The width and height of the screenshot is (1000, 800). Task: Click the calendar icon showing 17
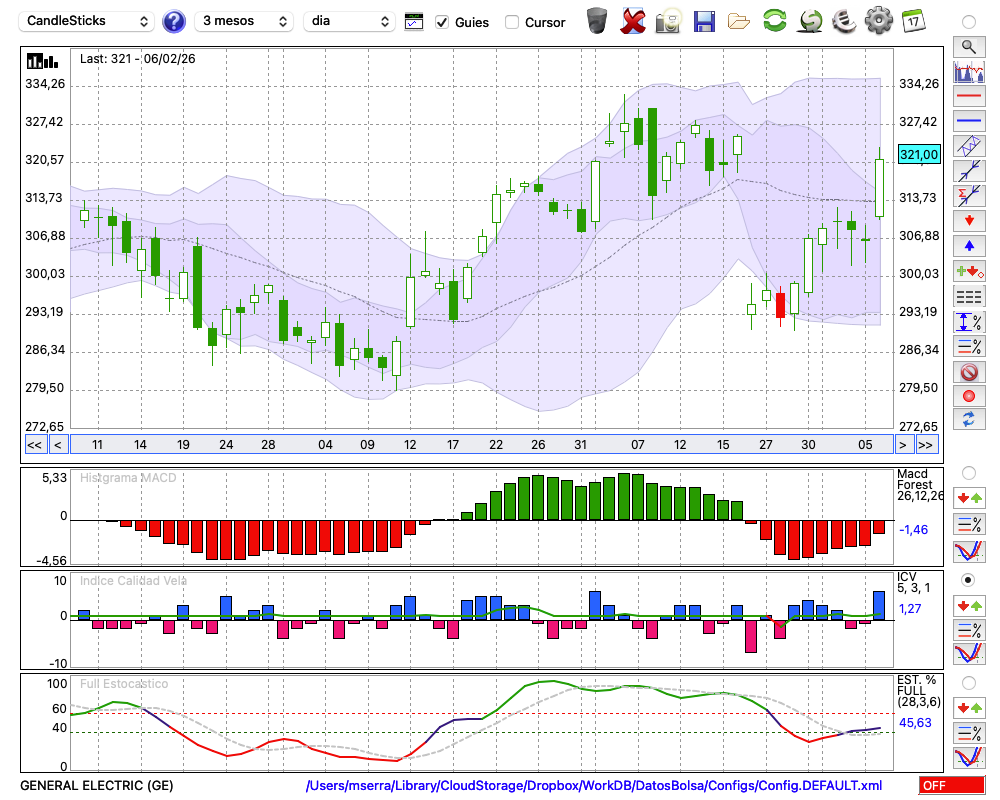913,21
